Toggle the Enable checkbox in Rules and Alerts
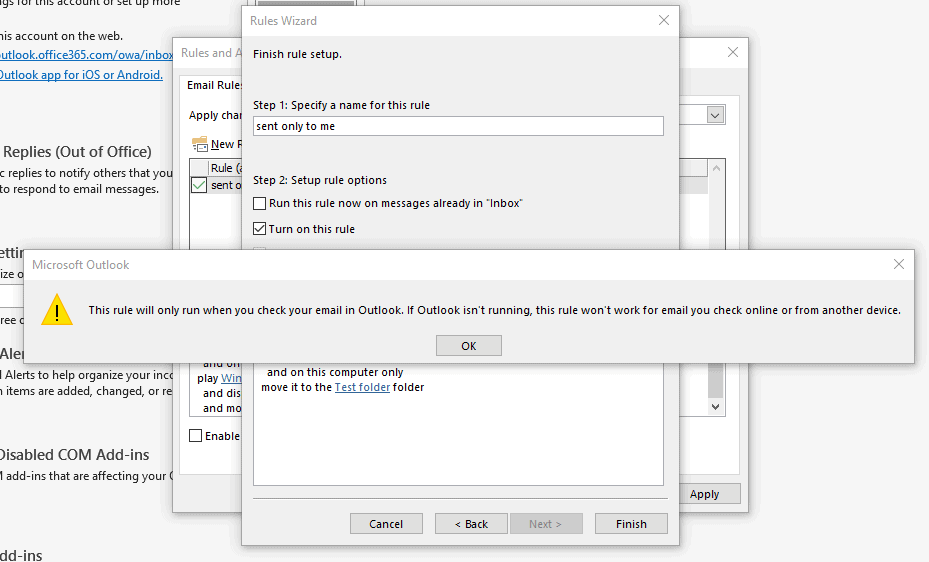Screen dimensions: 929x562 tap(196, 436)
